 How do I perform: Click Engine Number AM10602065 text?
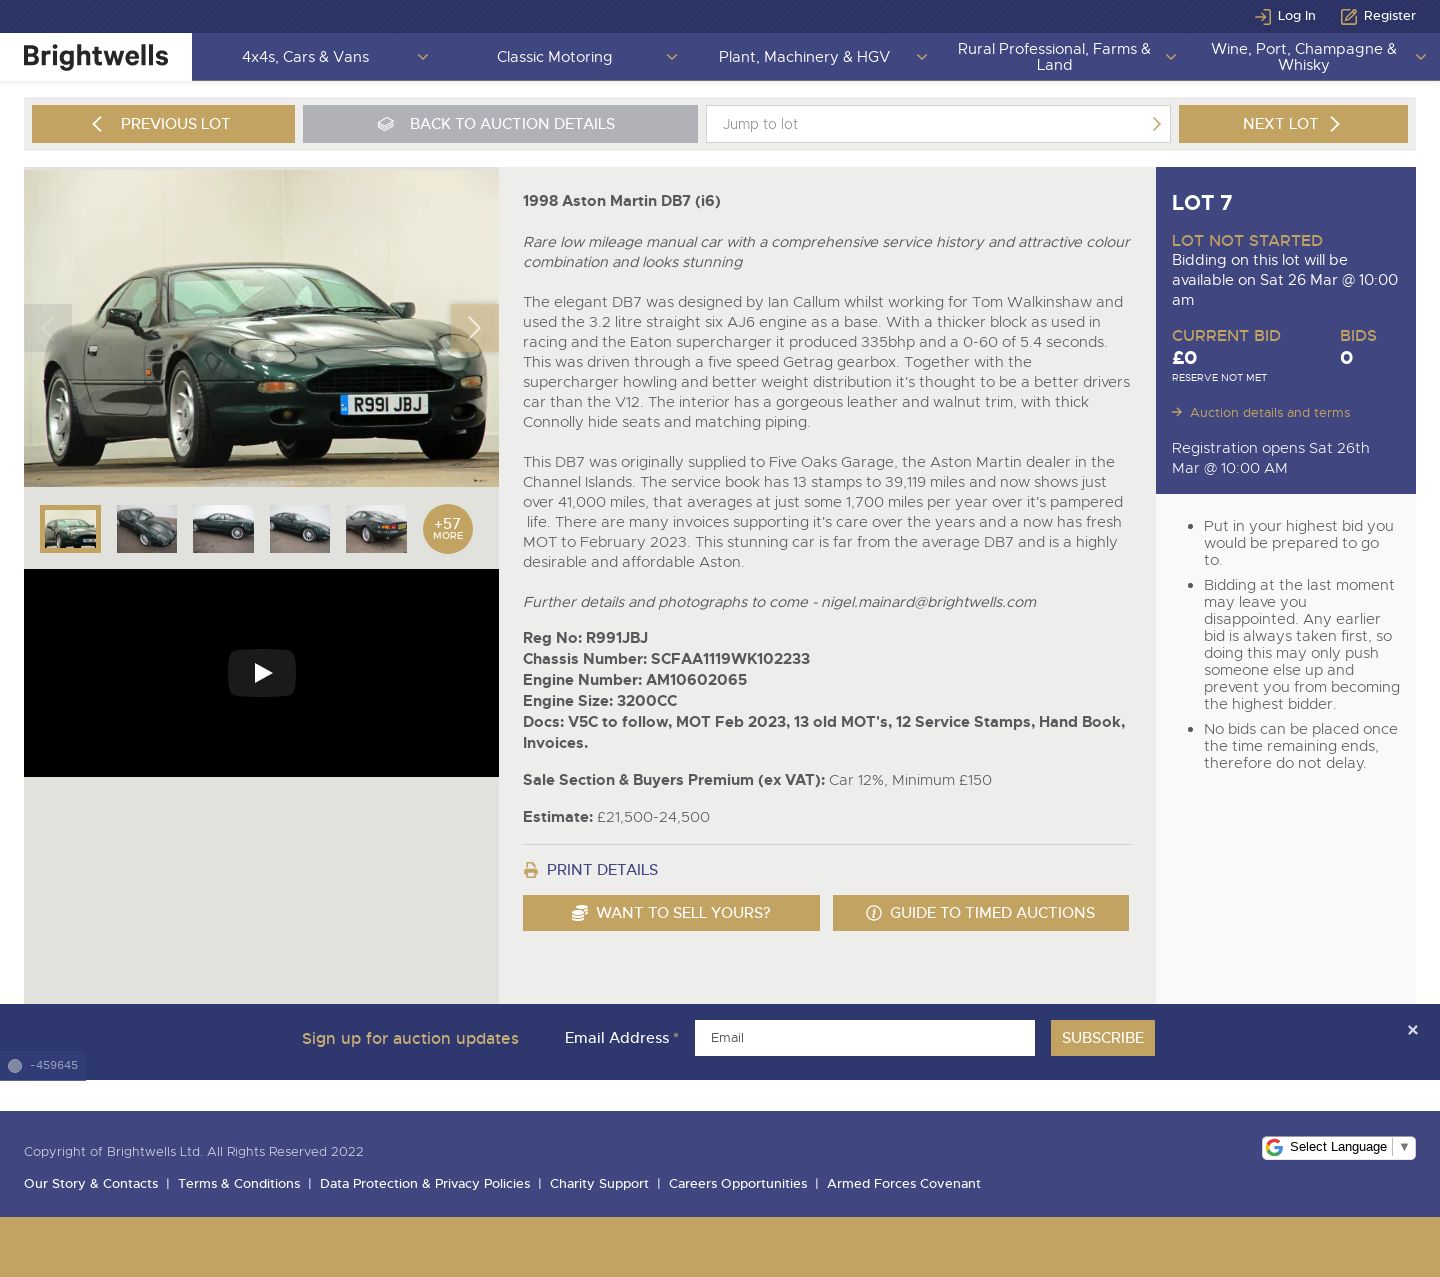tap(635, 680)
